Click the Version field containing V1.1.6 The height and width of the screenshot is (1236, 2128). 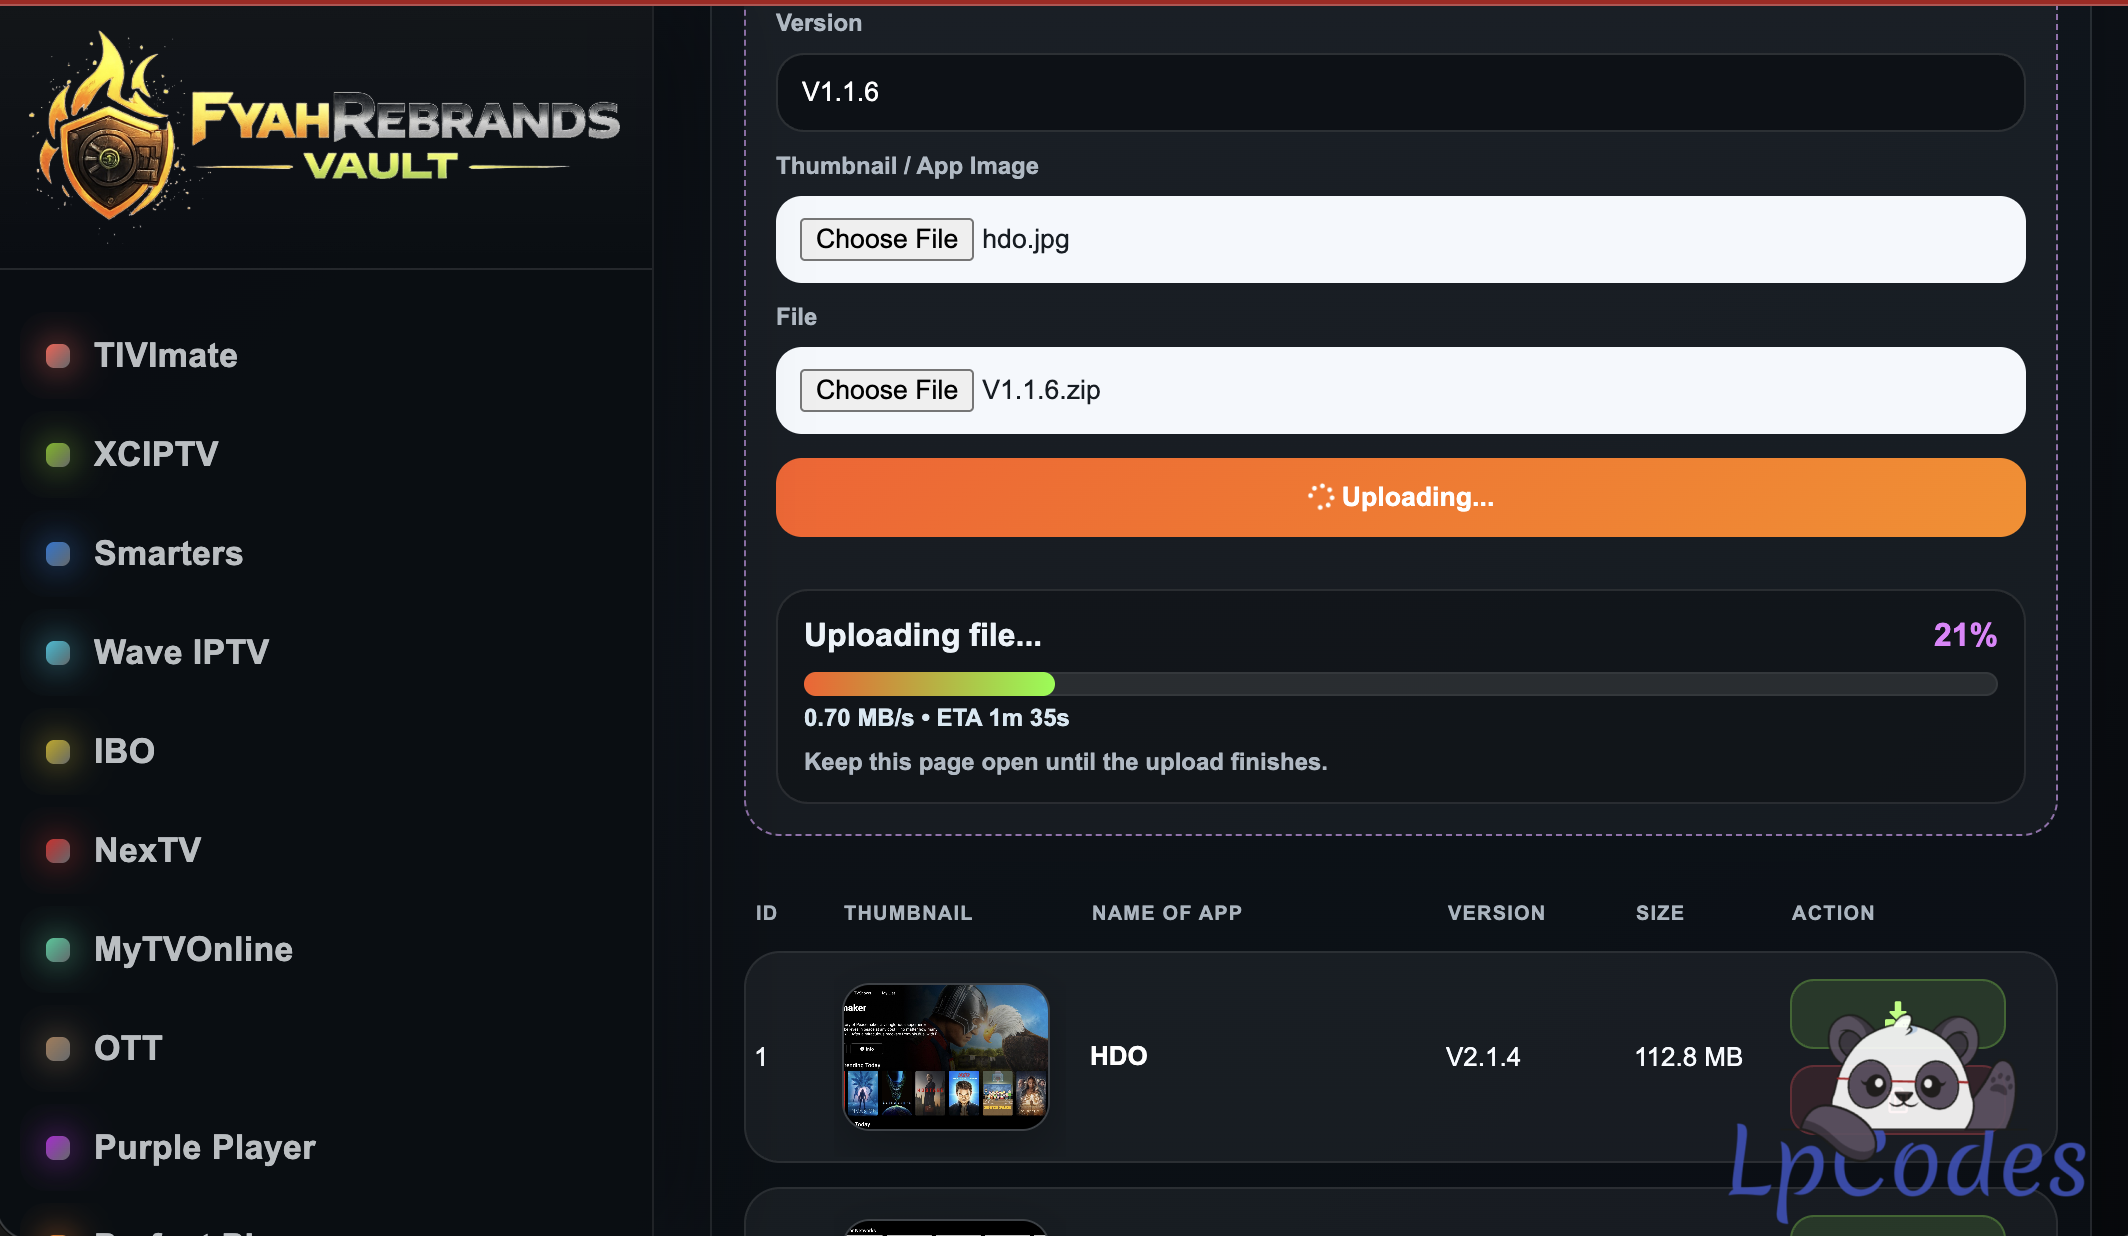(1400, 92)
